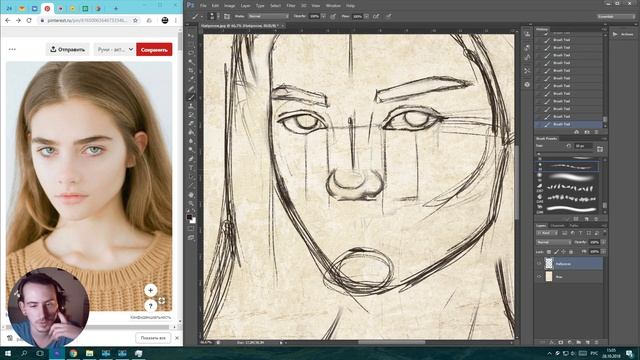Open the File menu
640x360 pixels.
coord(203,6)
